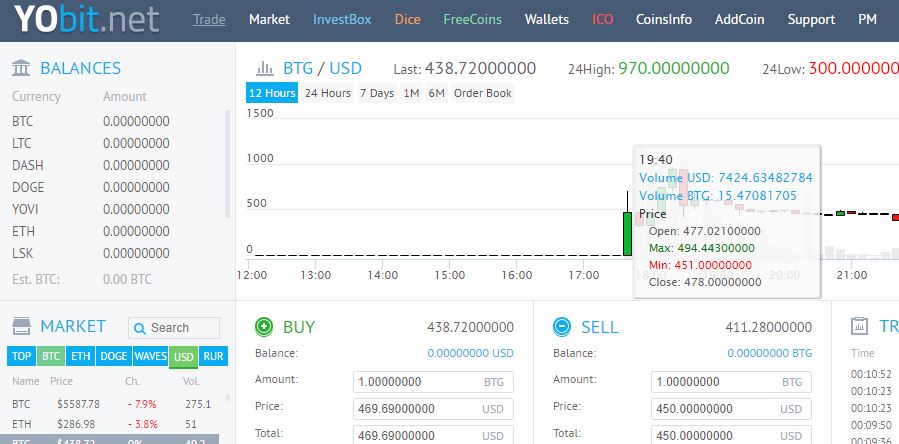Click the bar chart icon beside BTG/USD
This screenshot has height=444, width=899.
(265, 68)
